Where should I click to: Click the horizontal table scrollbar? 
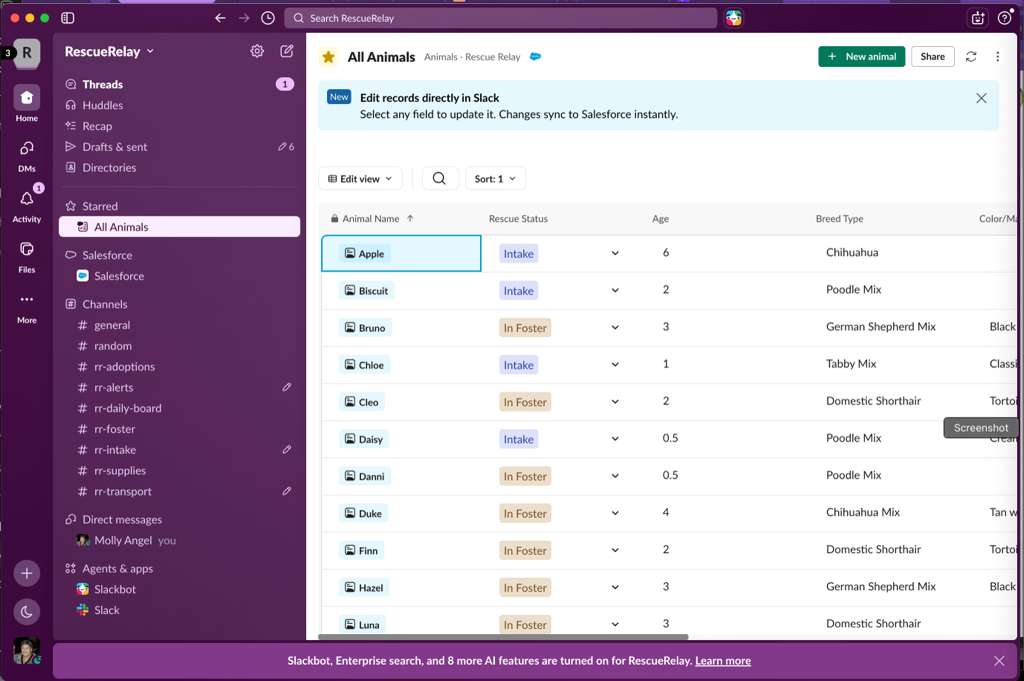[x=503, y=637]
